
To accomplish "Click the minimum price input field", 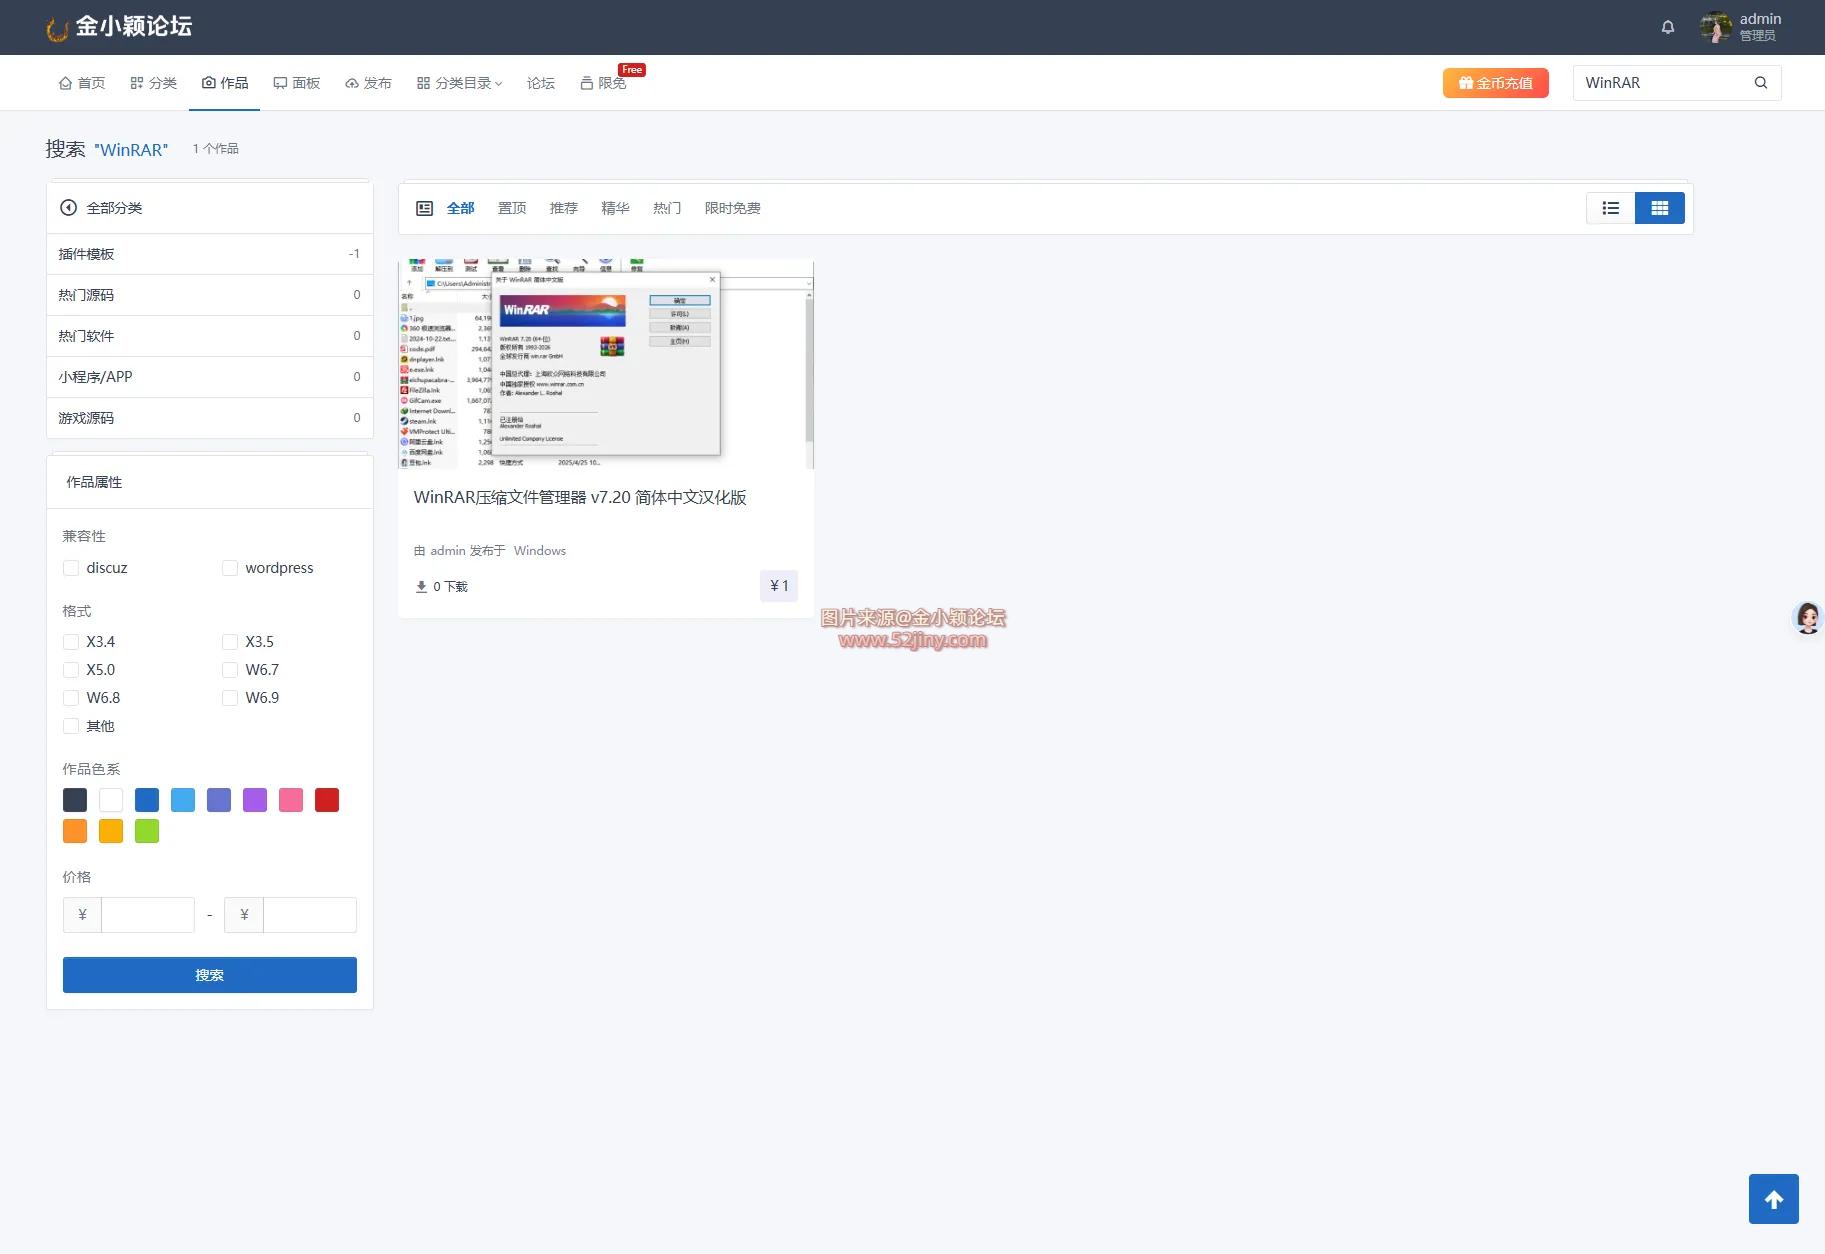I will 147,914.
